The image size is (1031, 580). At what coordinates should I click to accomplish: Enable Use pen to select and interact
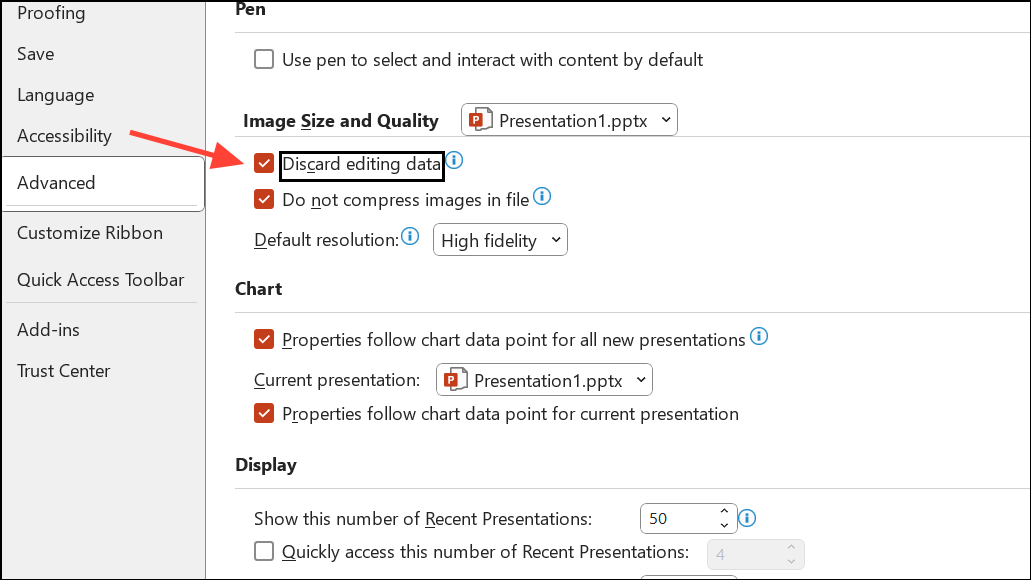(x=264, y=60)
